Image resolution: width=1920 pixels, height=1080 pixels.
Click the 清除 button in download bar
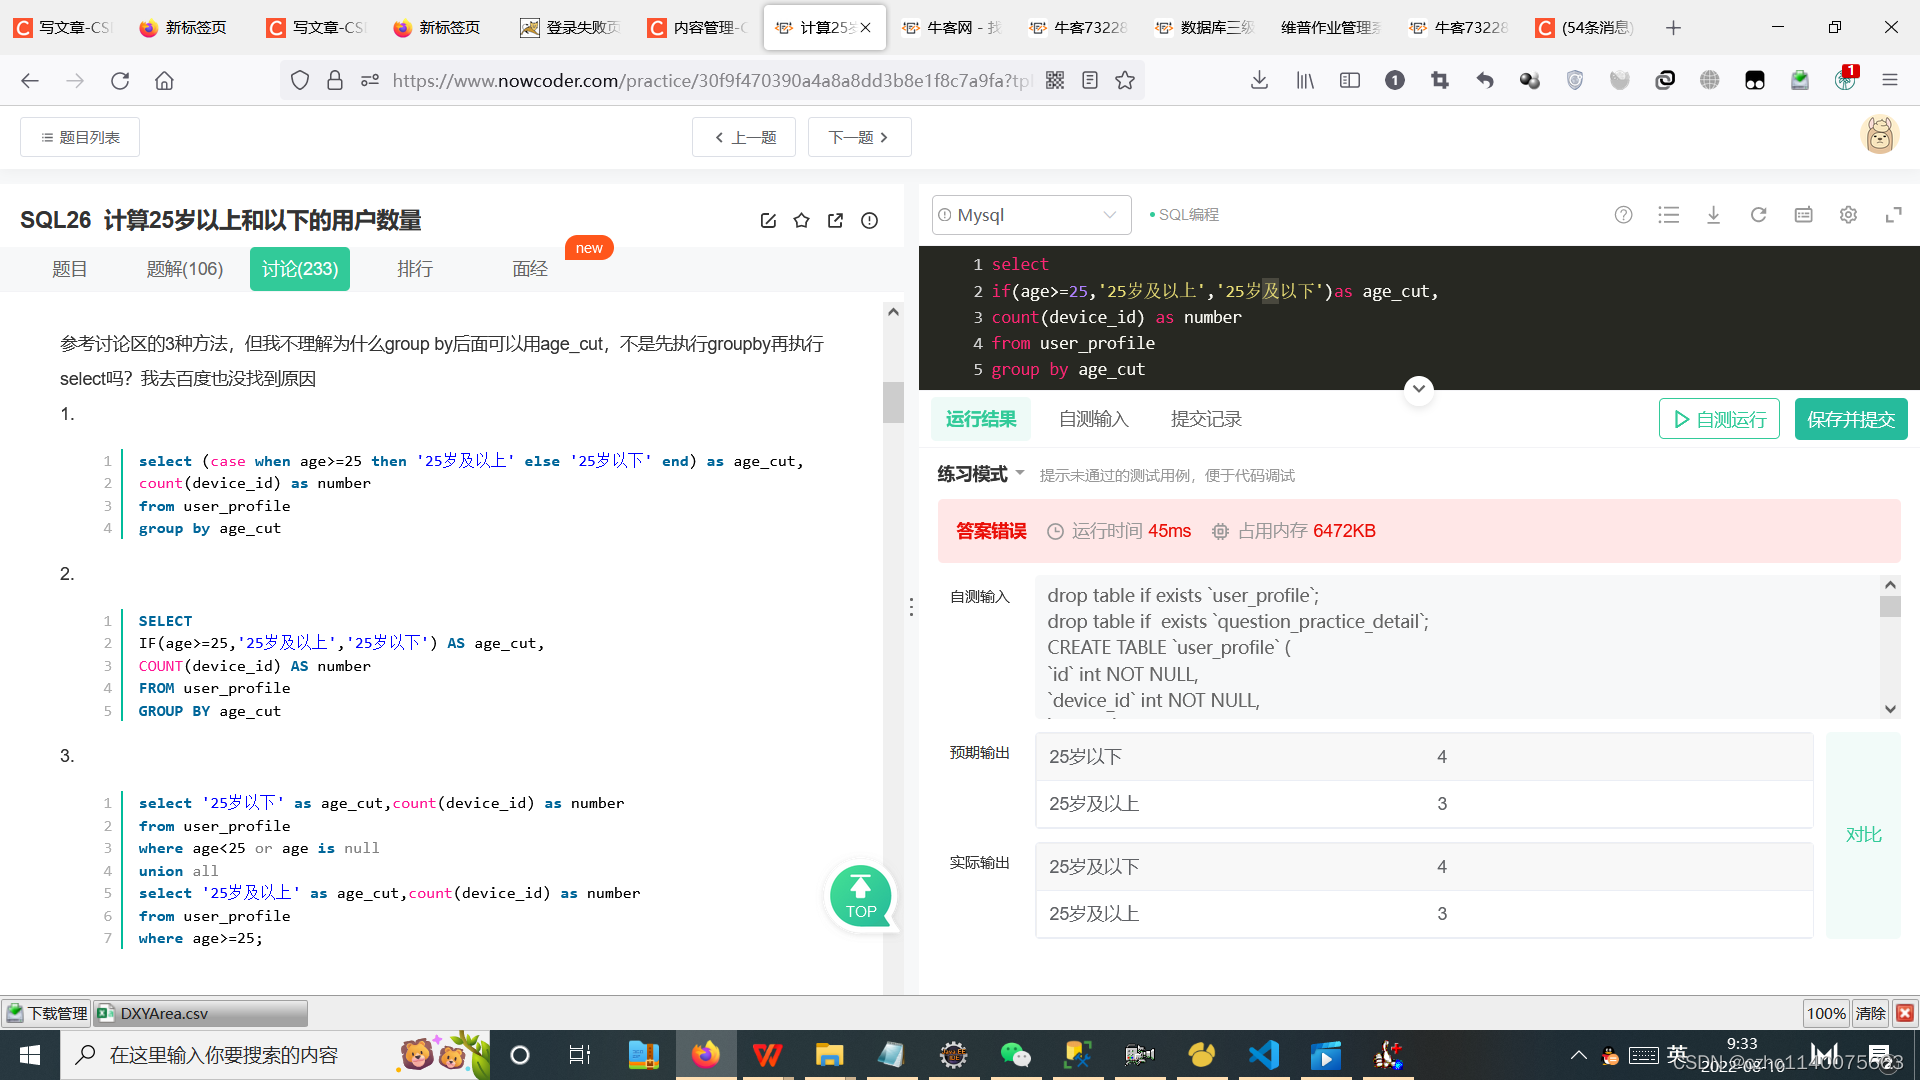[1870, 1013]
